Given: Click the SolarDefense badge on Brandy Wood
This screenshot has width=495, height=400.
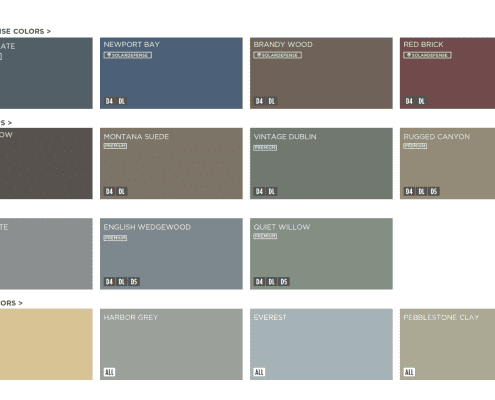Looking at the screenshot, I should tap(278, 55).
